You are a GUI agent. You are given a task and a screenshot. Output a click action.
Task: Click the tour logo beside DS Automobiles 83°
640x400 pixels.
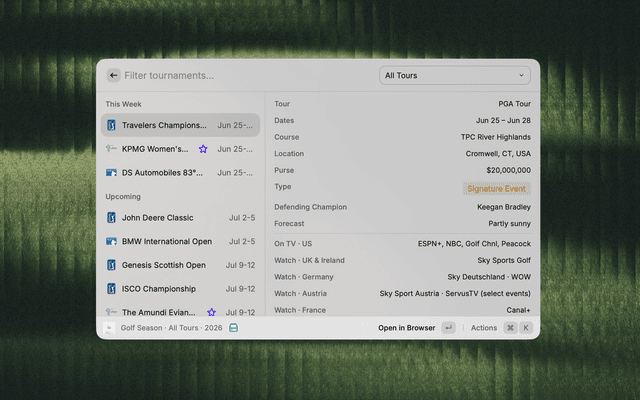tap(111, 172)
